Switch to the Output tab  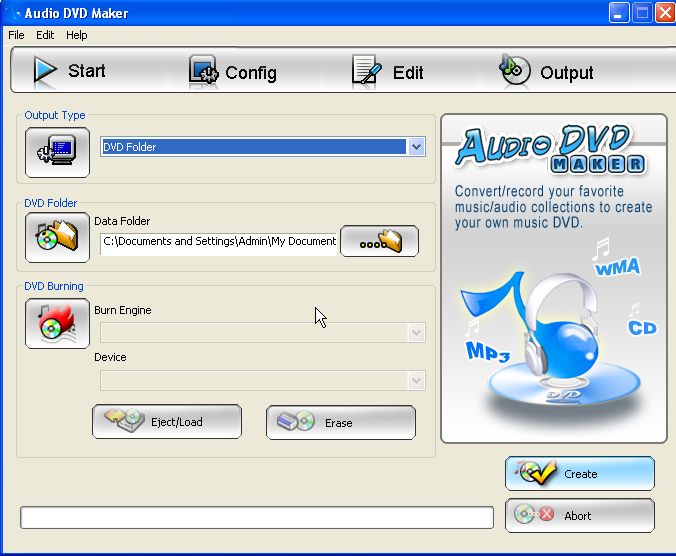click(546, 72)
